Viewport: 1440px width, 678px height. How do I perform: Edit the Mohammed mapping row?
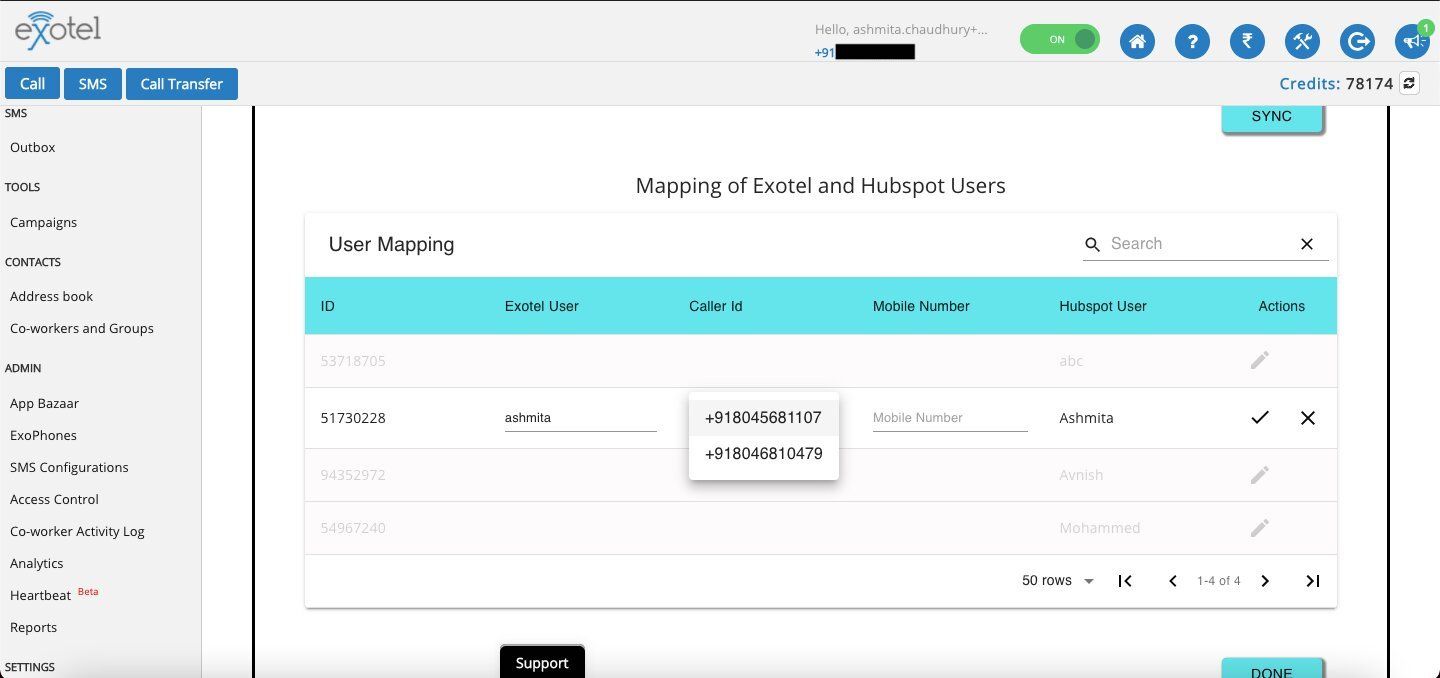1260,527
